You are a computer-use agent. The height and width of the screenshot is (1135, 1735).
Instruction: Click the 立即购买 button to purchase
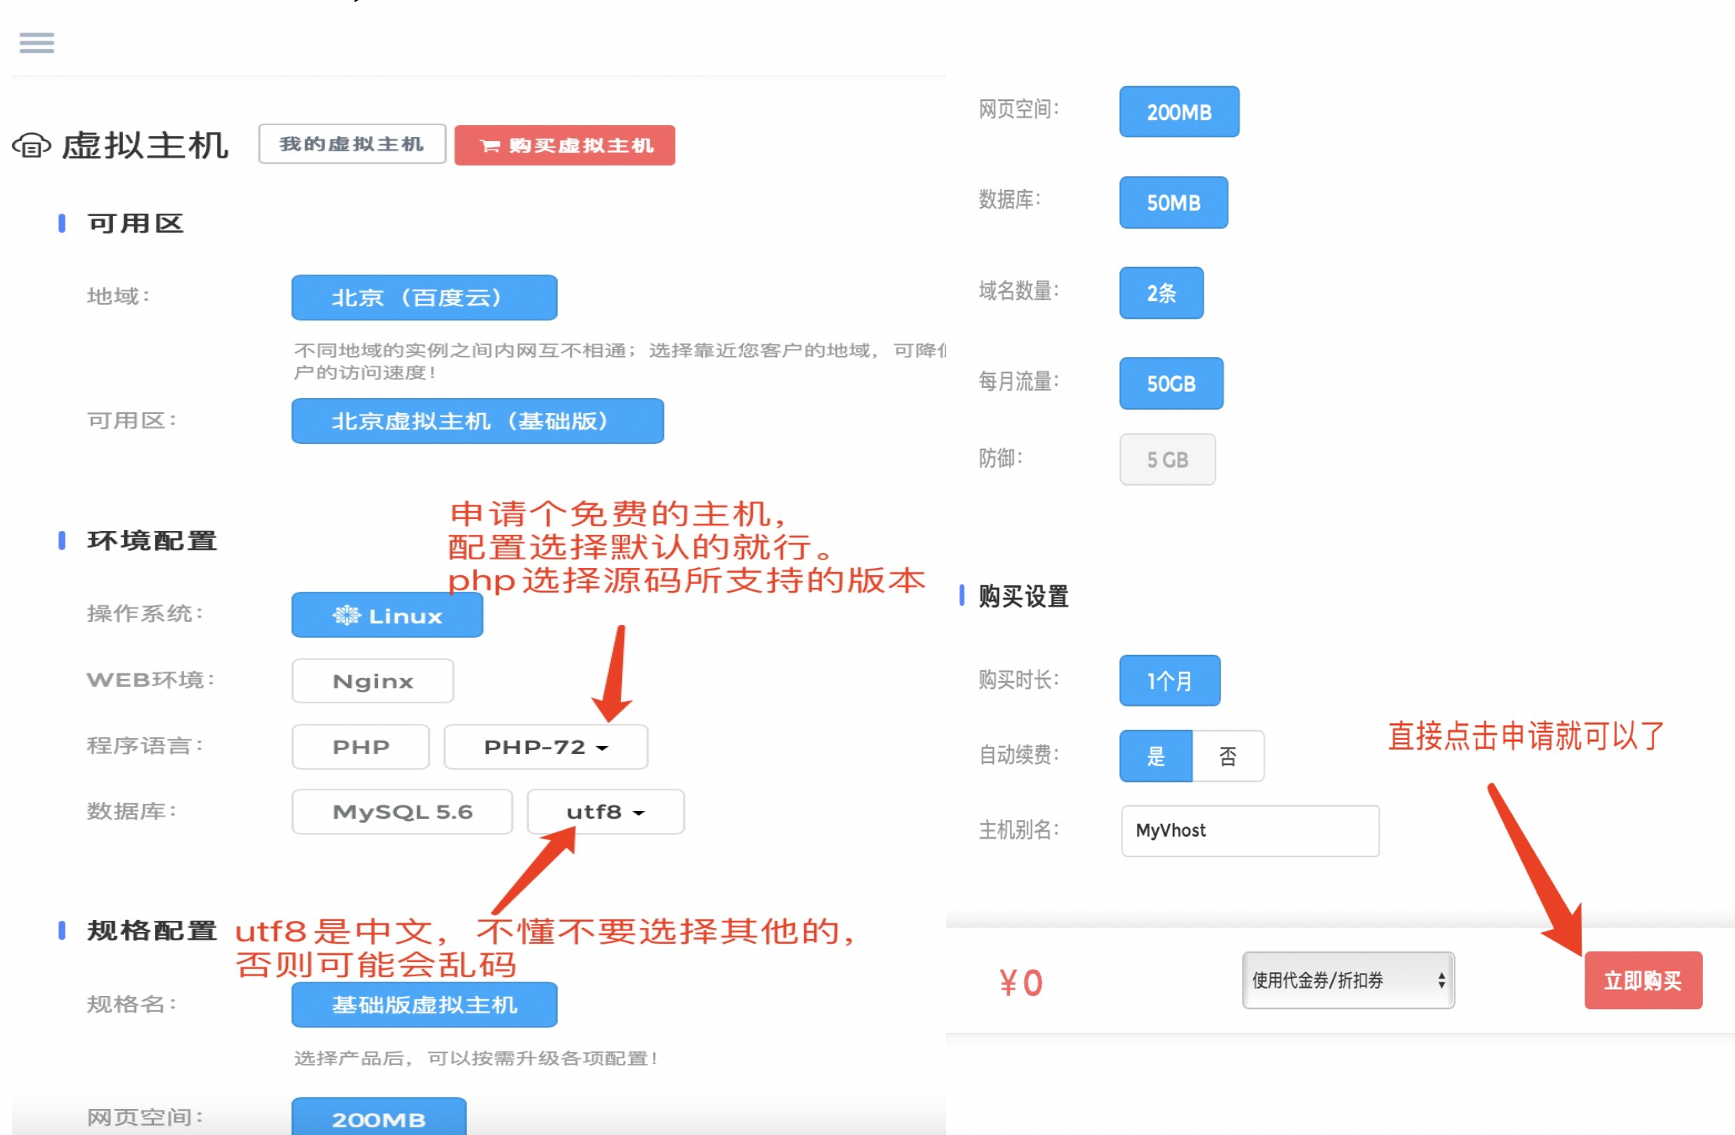[1643, 981]
